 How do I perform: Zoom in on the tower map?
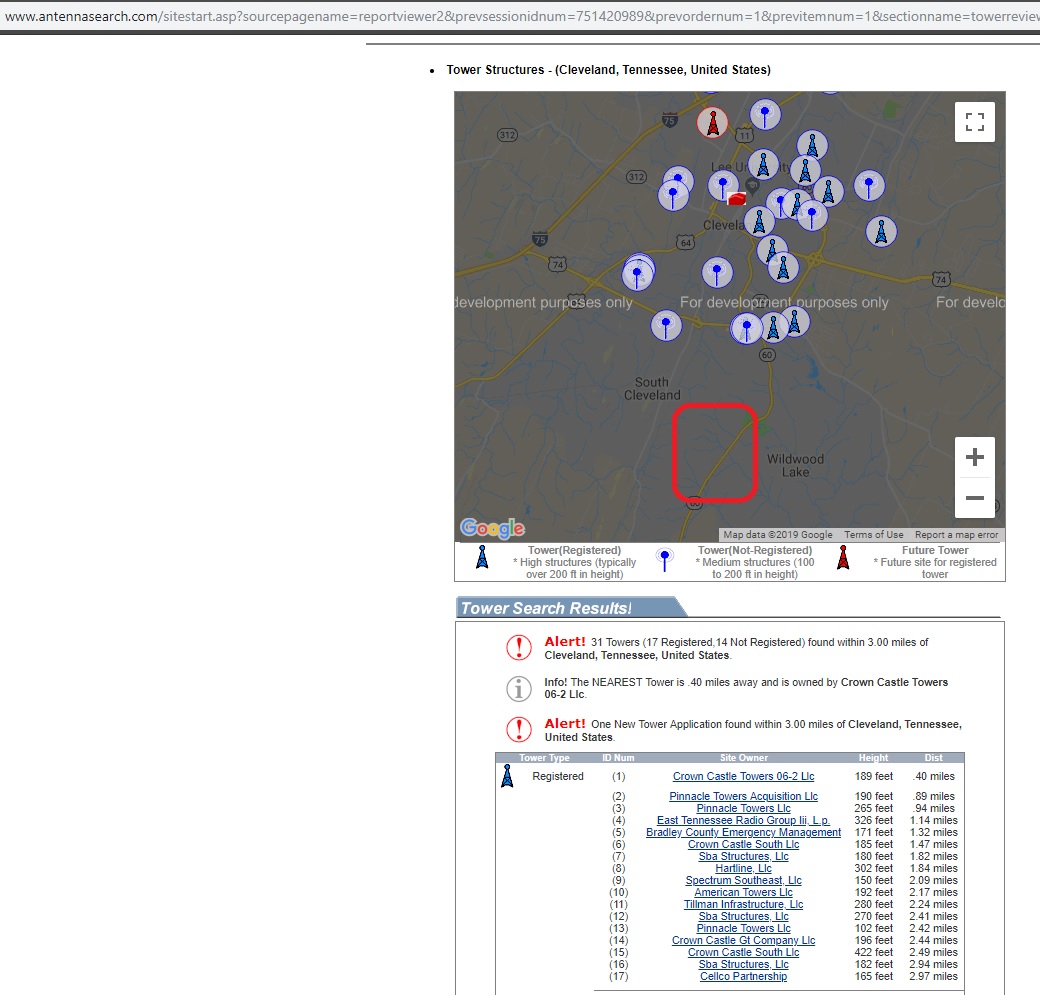coord(974,457)
